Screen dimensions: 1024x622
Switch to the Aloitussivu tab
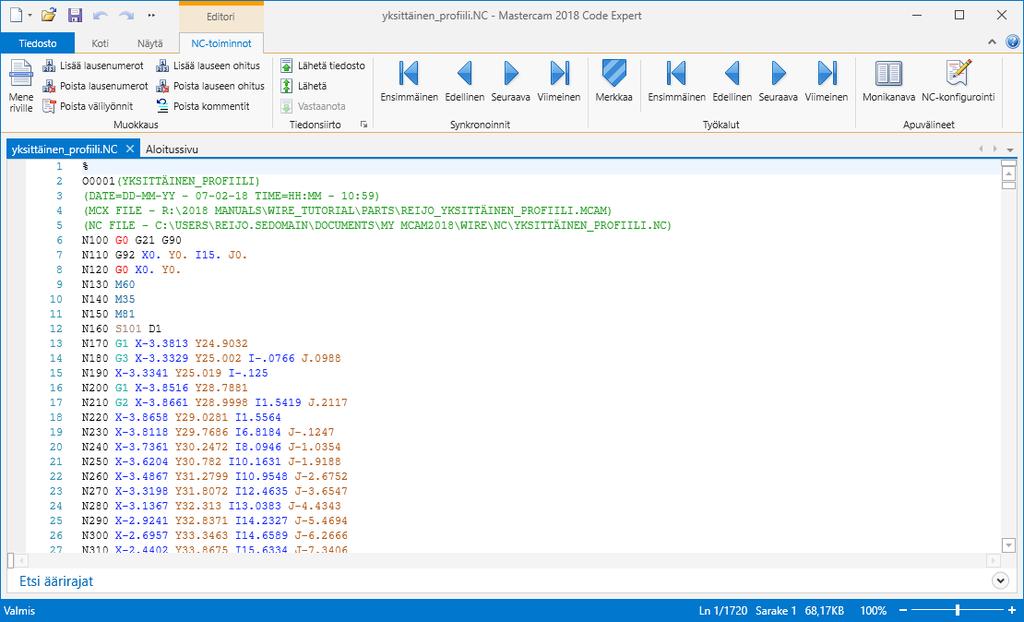coord(172,149)
